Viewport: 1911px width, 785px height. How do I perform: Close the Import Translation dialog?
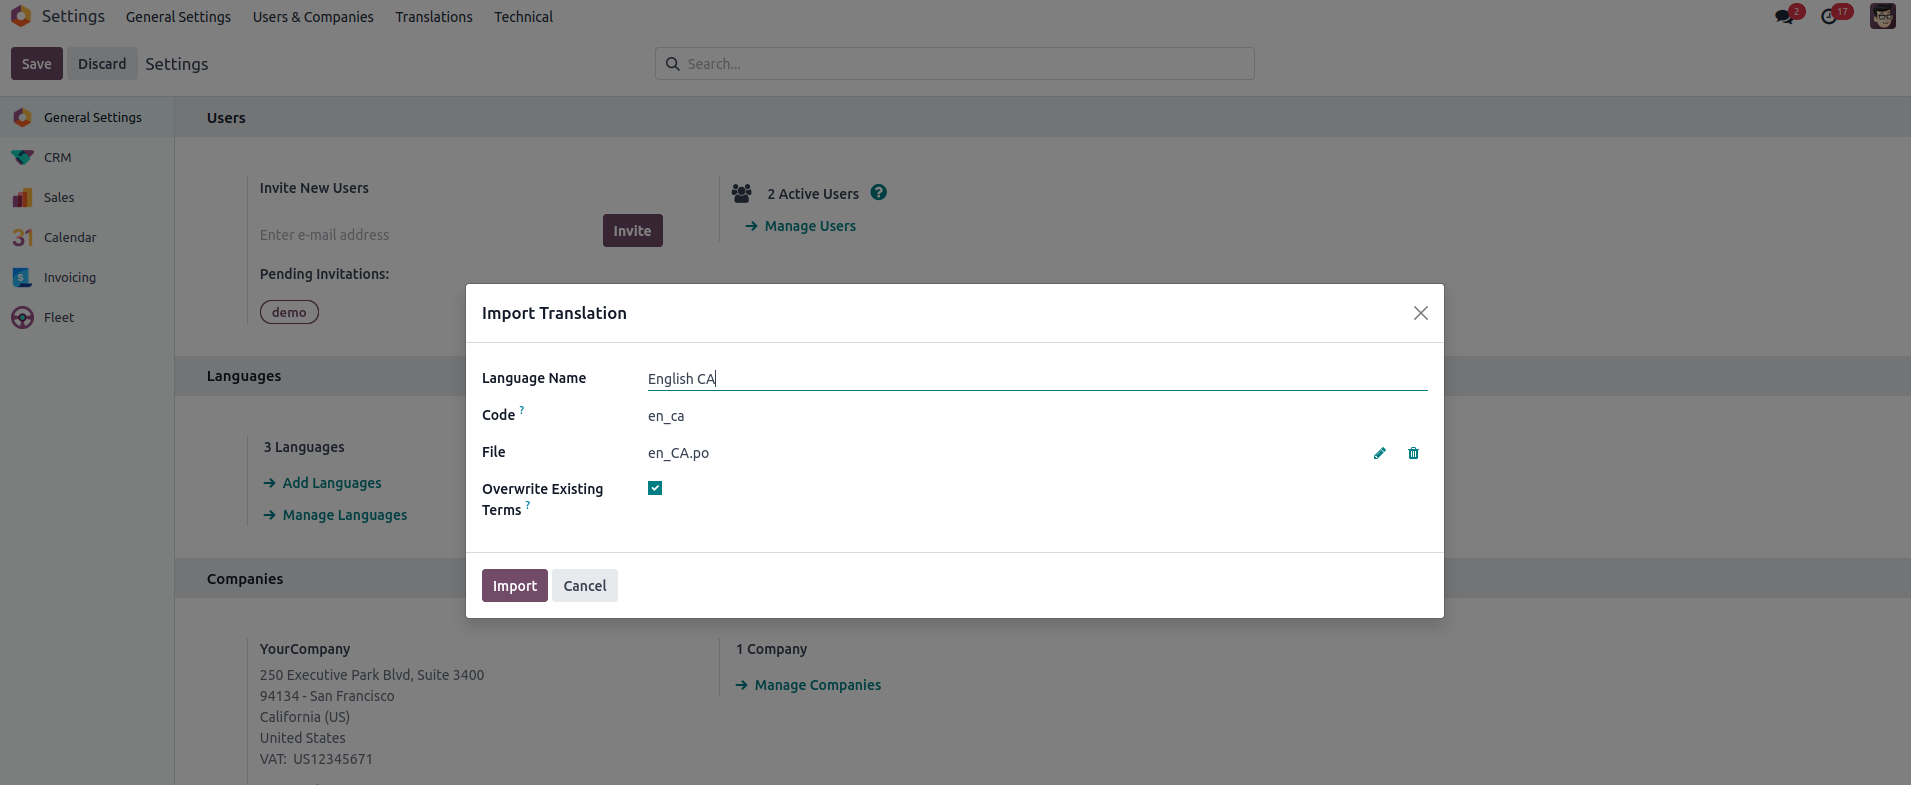pos(1420,313)
